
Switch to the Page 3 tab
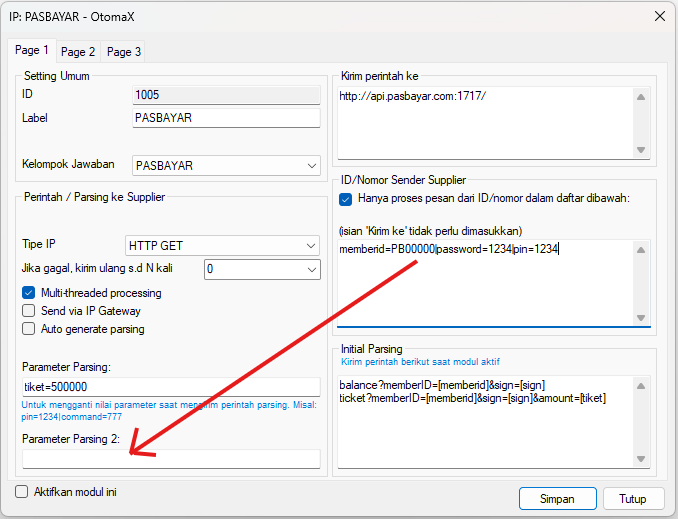[x=124, y=52]
